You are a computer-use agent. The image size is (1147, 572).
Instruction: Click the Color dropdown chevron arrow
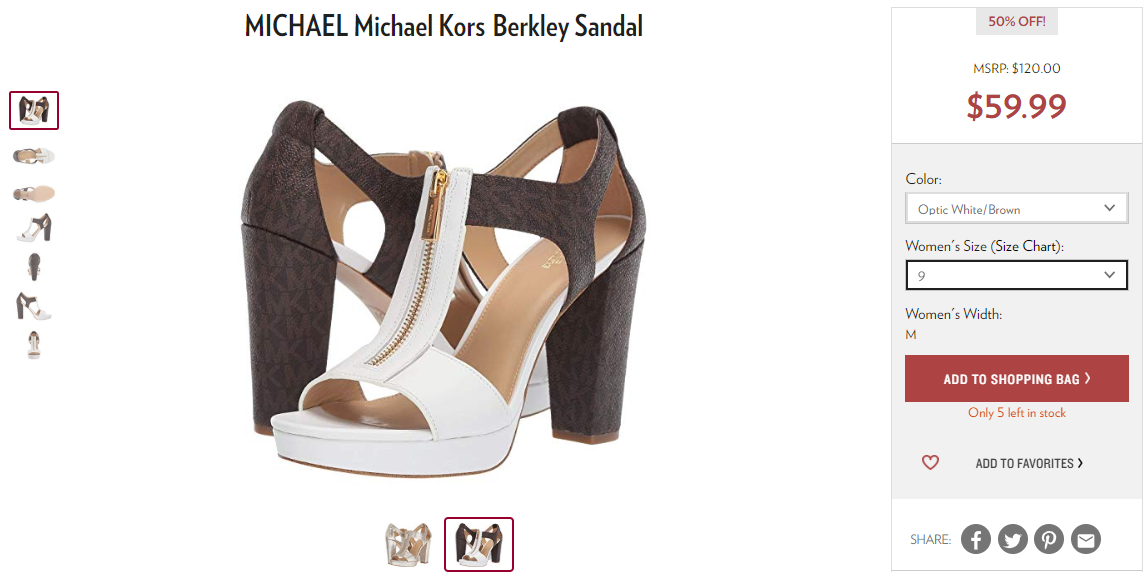coord(1110,208)
